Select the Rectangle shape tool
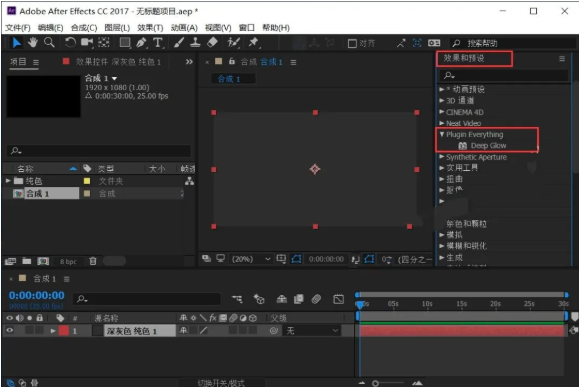579x389 pixels. [125, 43]
